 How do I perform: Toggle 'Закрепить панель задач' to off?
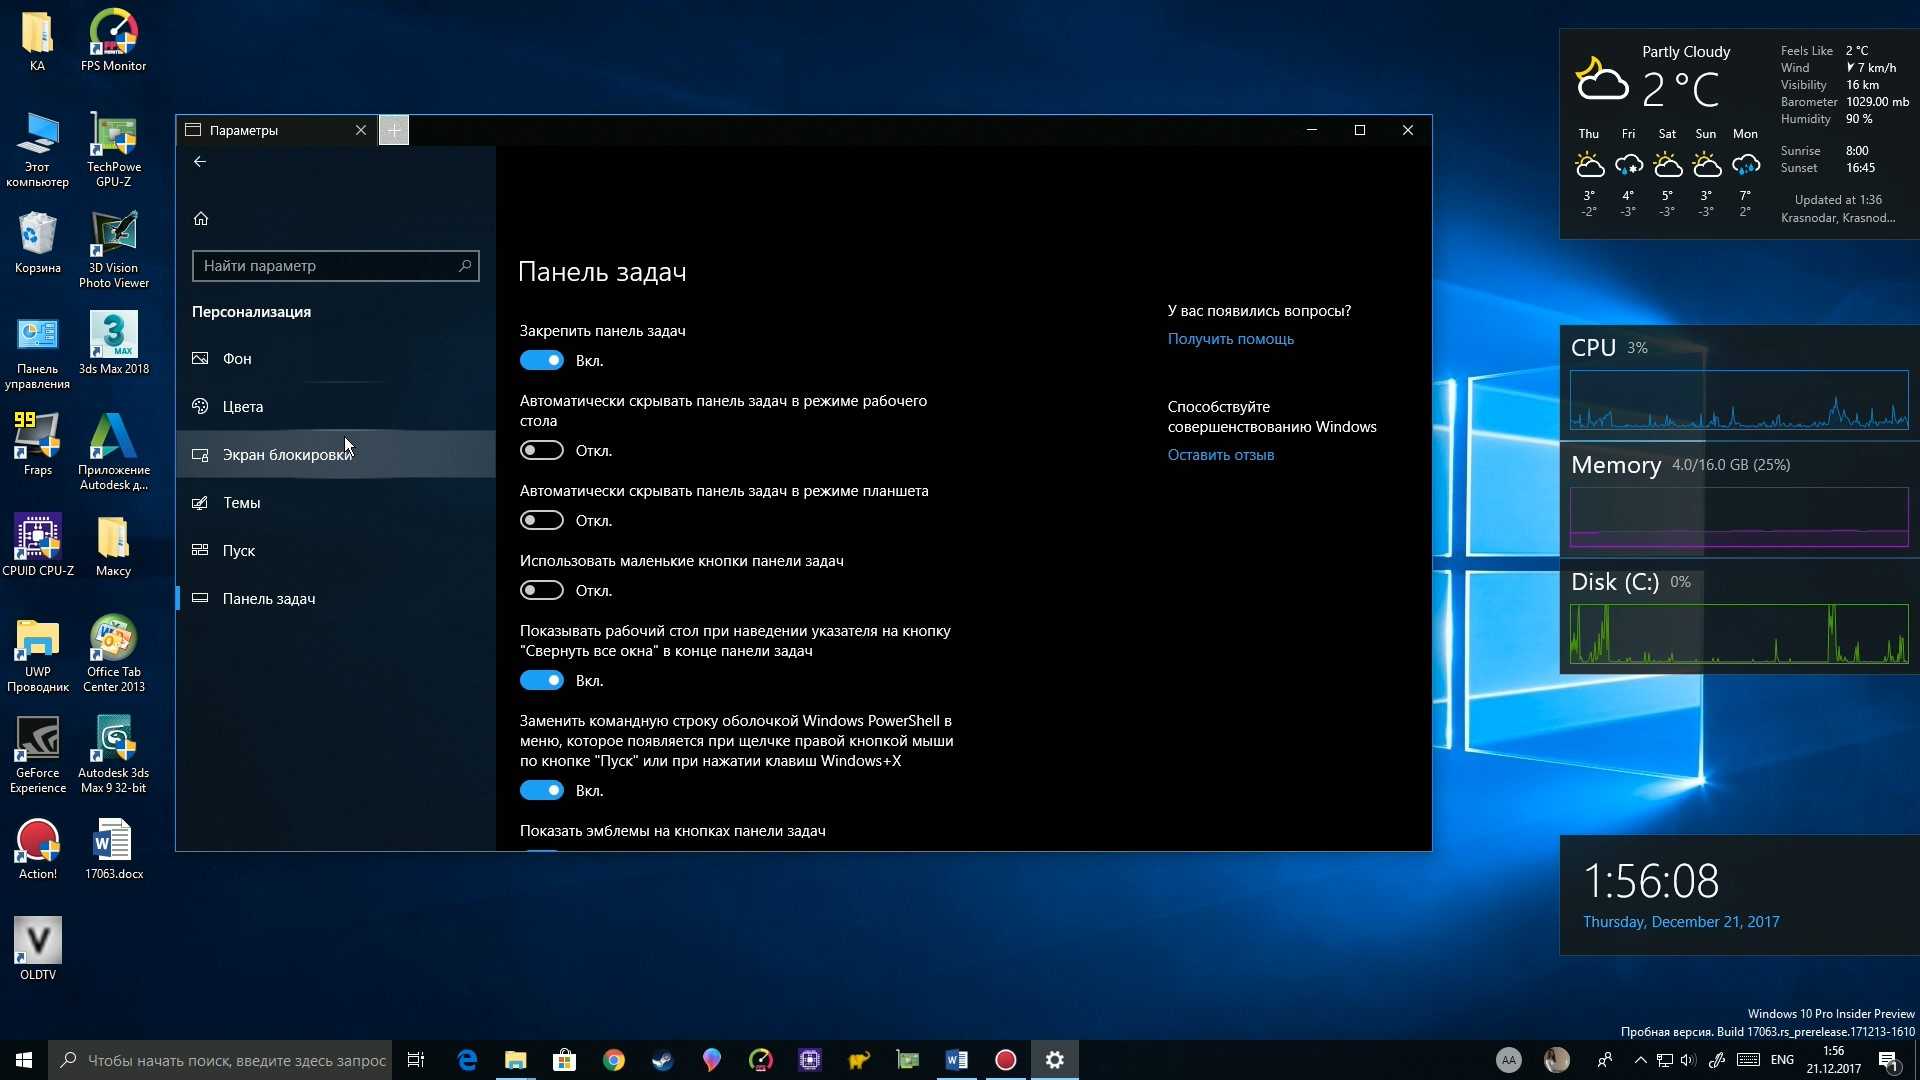[541, 360]
